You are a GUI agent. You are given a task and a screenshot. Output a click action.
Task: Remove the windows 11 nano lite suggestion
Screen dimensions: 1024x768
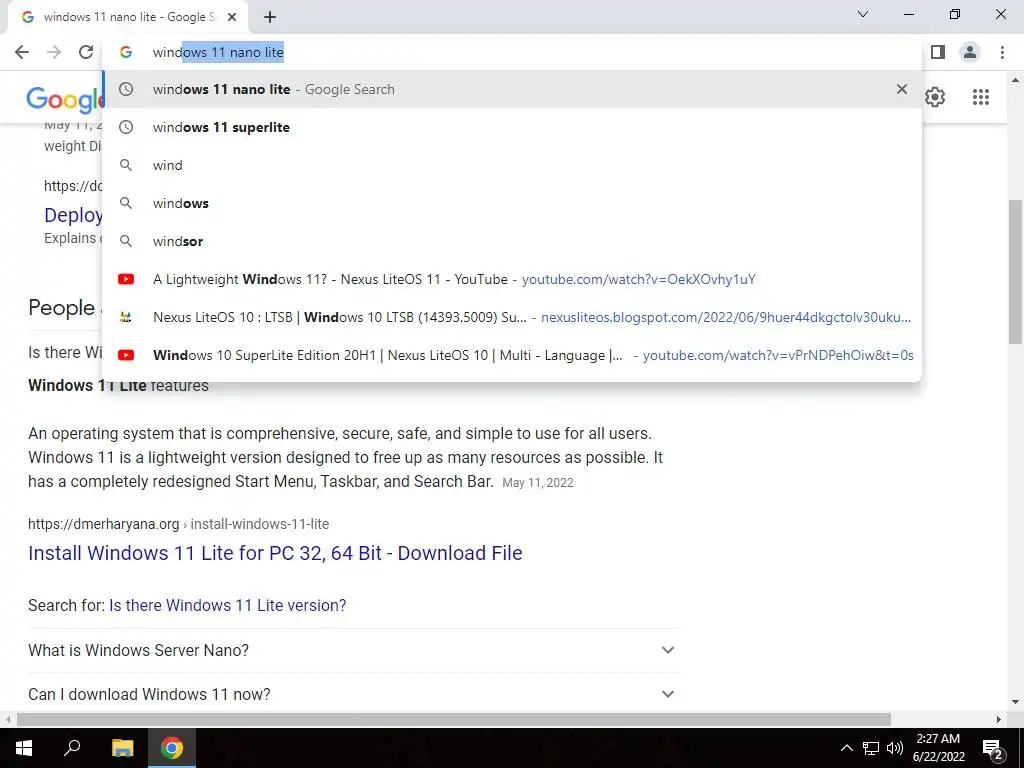(x=902, y=89)
